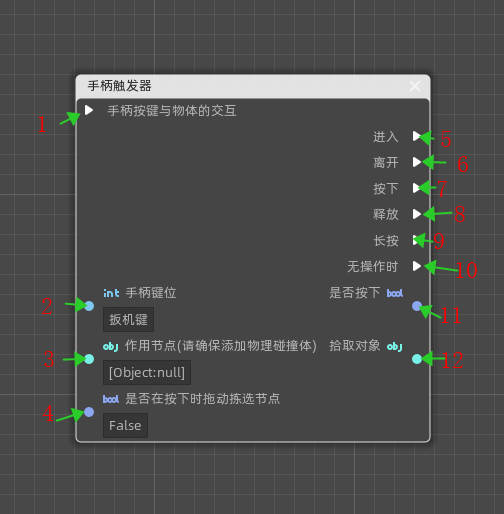Click the execution input arrow of the node
504x514 pixels.
pos(89,110)
